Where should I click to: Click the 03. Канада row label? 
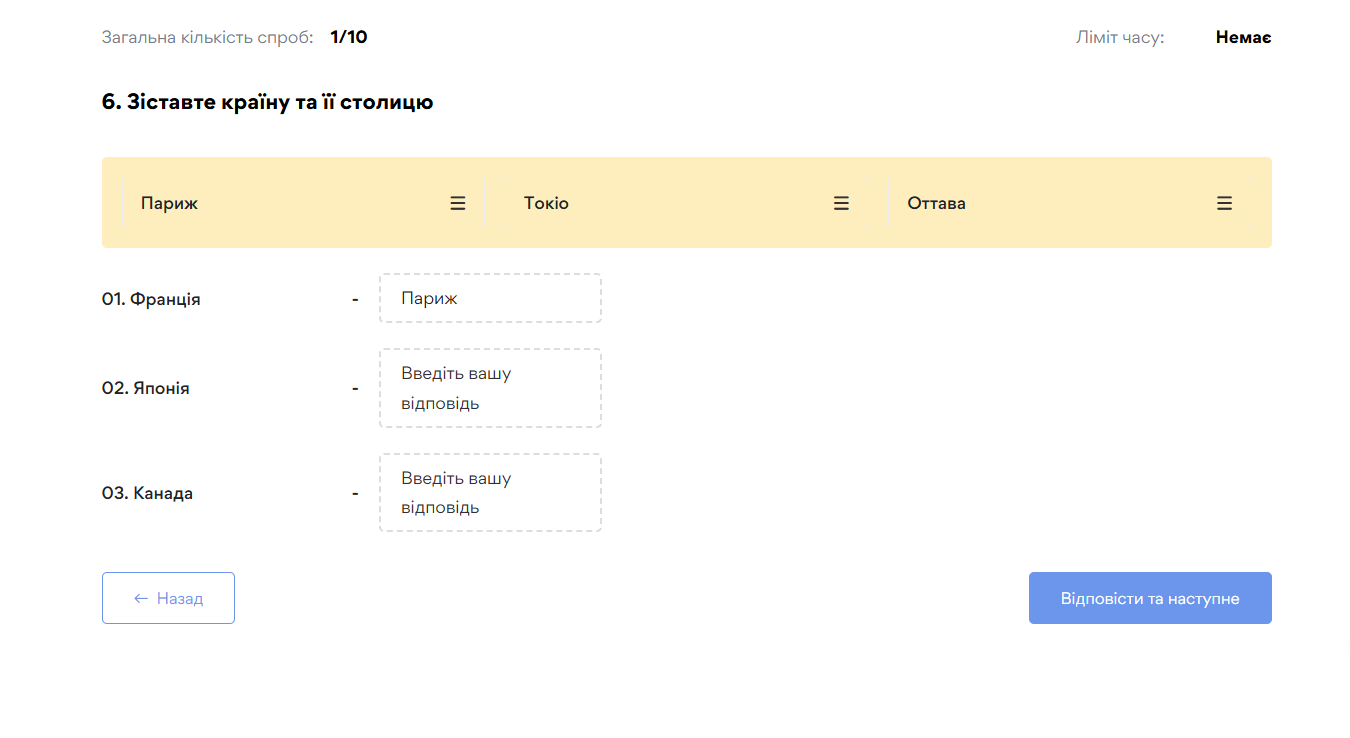pyautogui.click(x=147, y=493)
